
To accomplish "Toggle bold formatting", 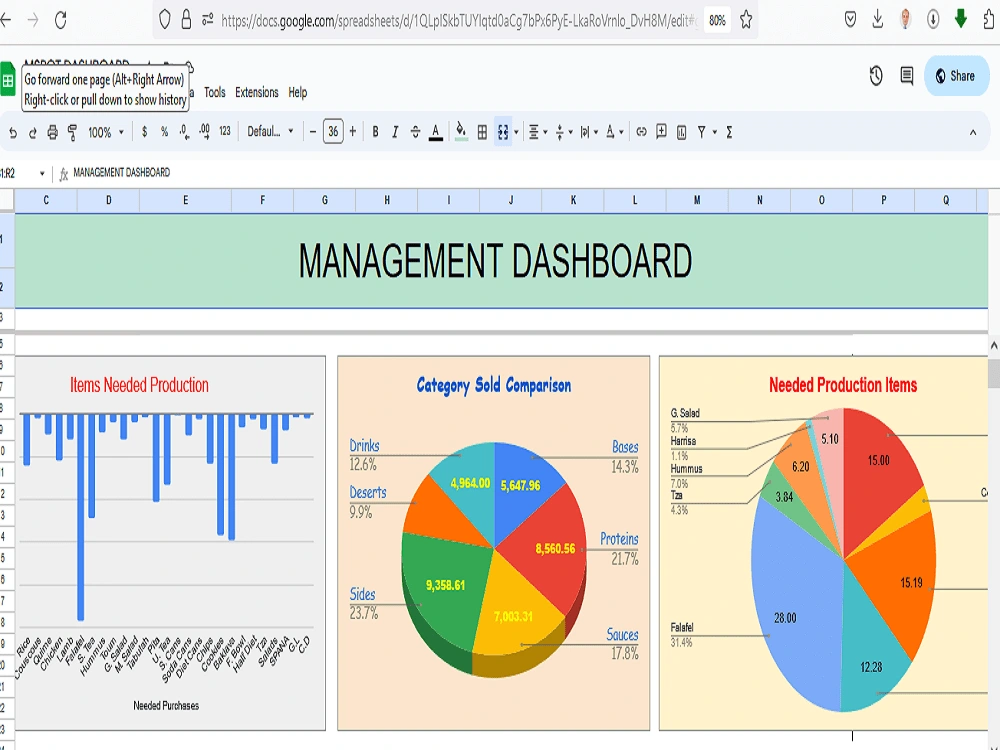I will click(375, 131).
